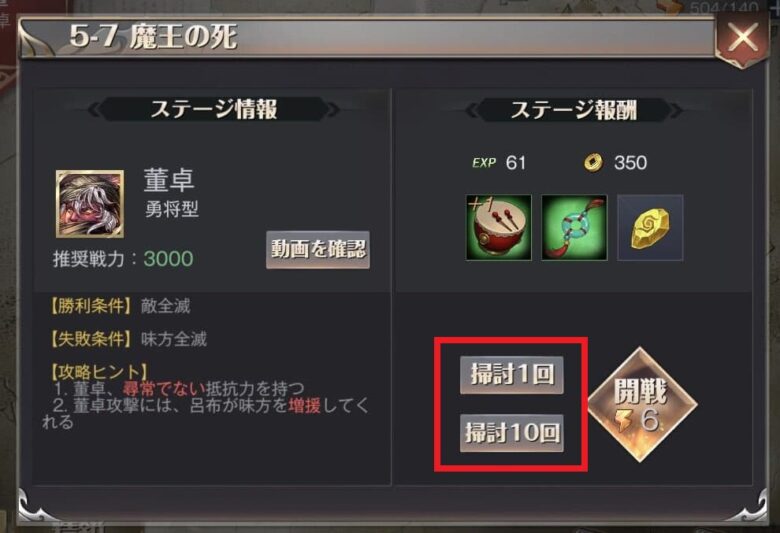Click the 動画を確認 video button
The image size is (780, 533).
point(318,249)
